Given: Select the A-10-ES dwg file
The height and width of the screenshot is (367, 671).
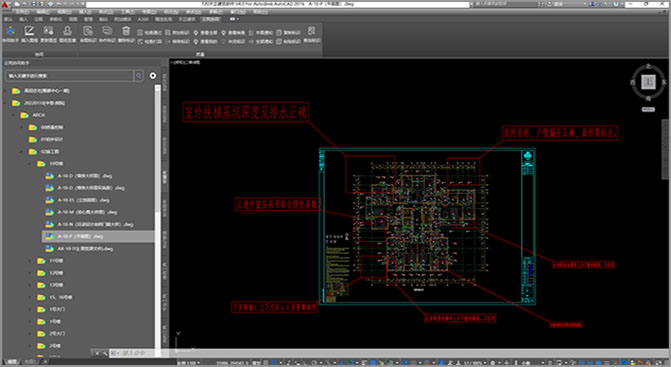Looking at the screenshot, I should coord(77,200).
